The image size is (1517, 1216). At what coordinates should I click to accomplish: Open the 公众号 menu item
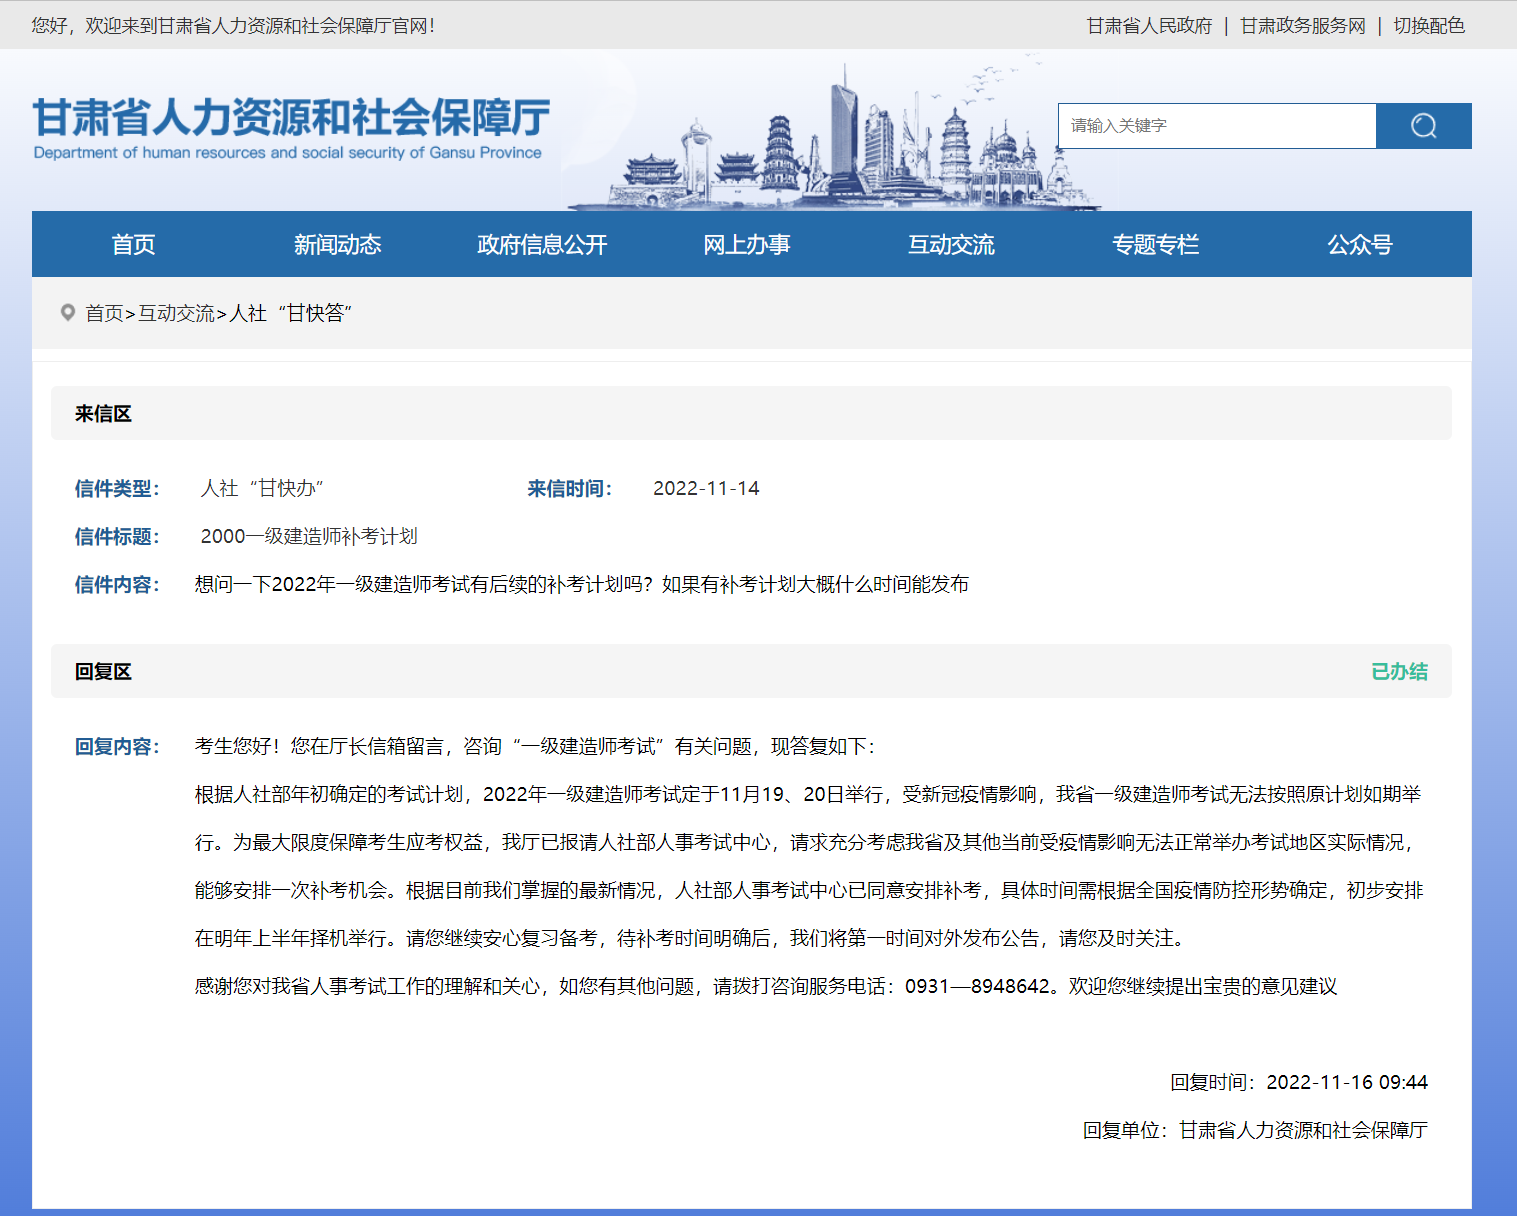tap(1360, 245)
